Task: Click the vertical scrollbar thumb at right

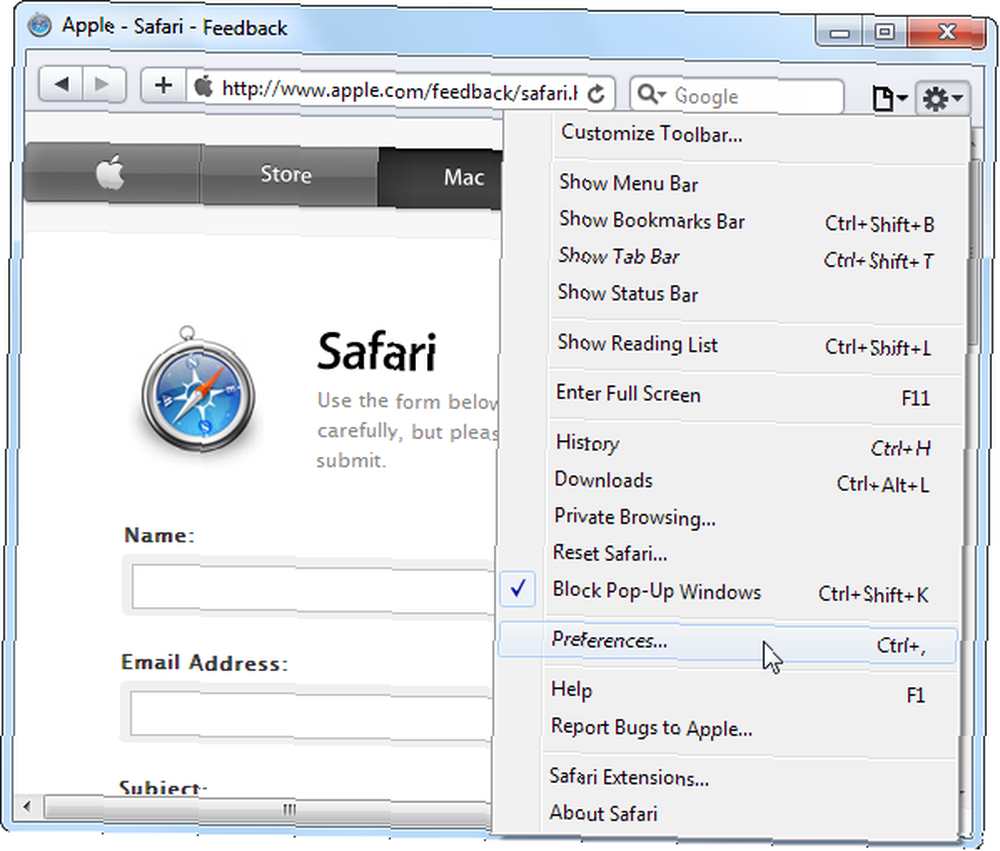Action: [x=973, y=252]
